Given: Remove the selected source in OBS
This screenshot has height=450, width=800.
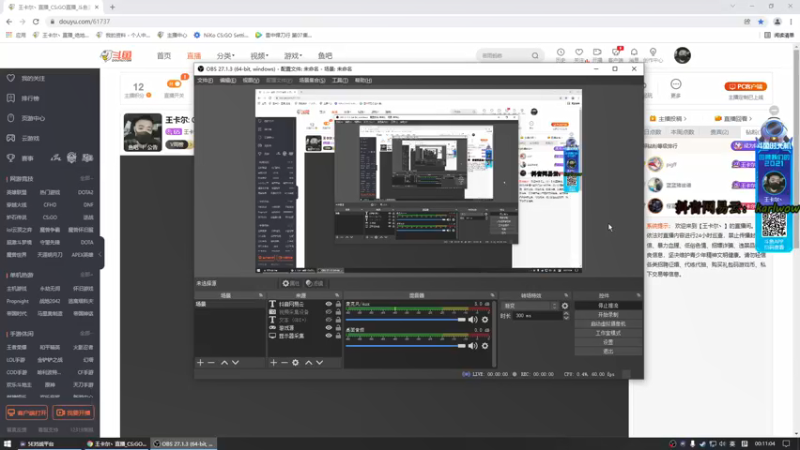Looking at the screenshot, I should pyautogui.click(x=284, y=362).
